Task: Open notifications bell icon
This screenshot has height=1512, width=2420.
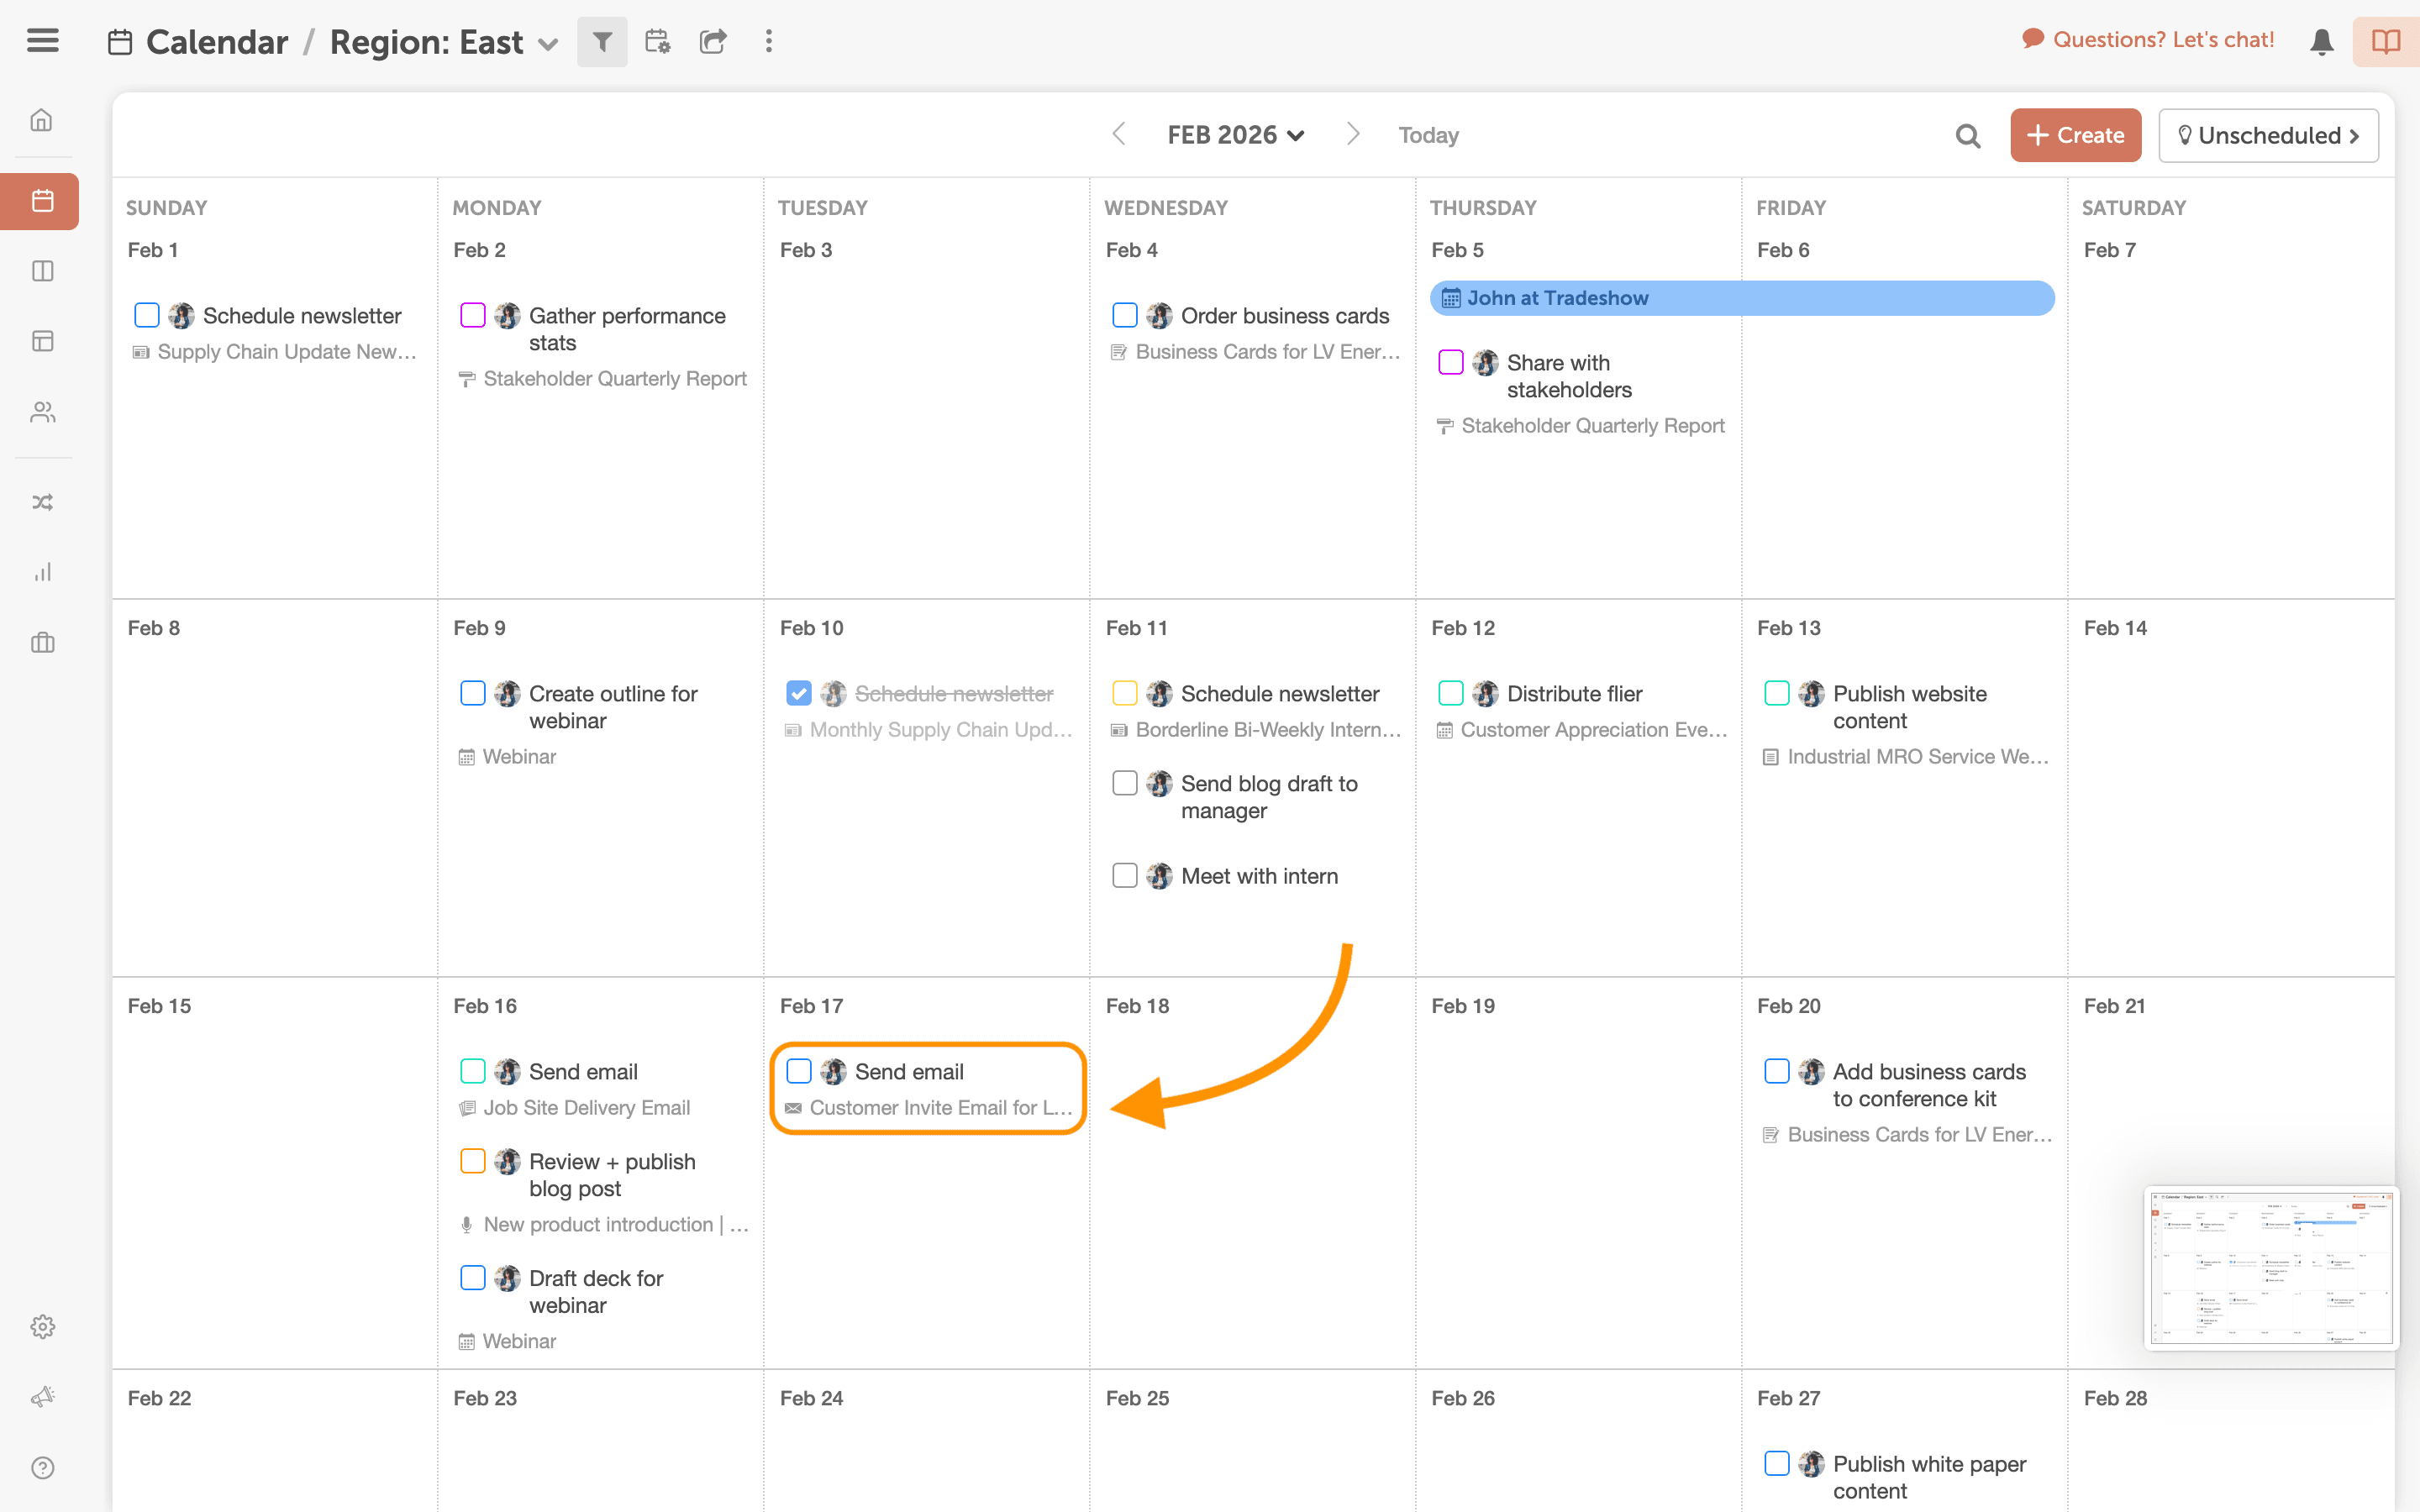Action: (x=2322, y=42)
